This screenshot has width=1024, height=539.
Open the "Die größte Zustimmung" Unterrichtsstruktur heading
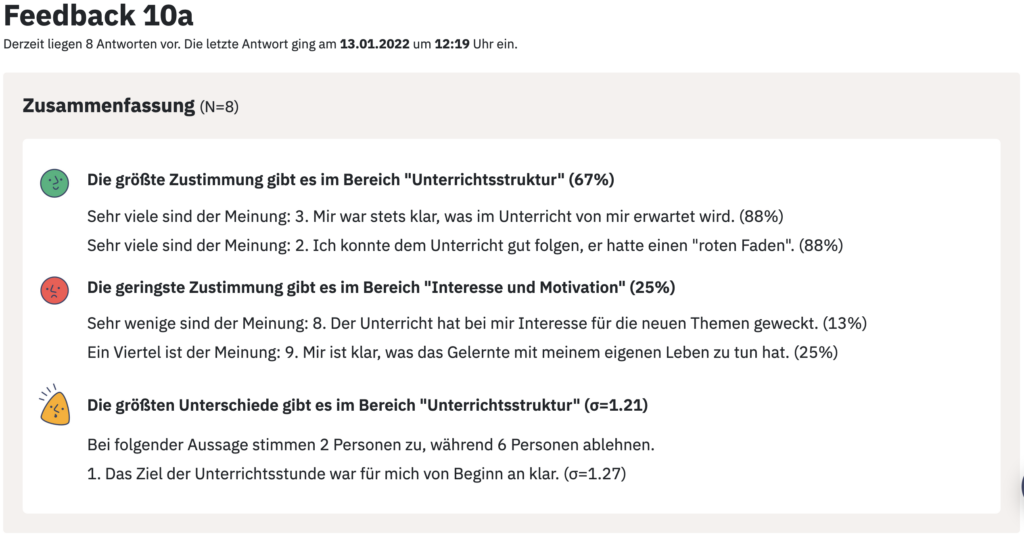(351, 180)
